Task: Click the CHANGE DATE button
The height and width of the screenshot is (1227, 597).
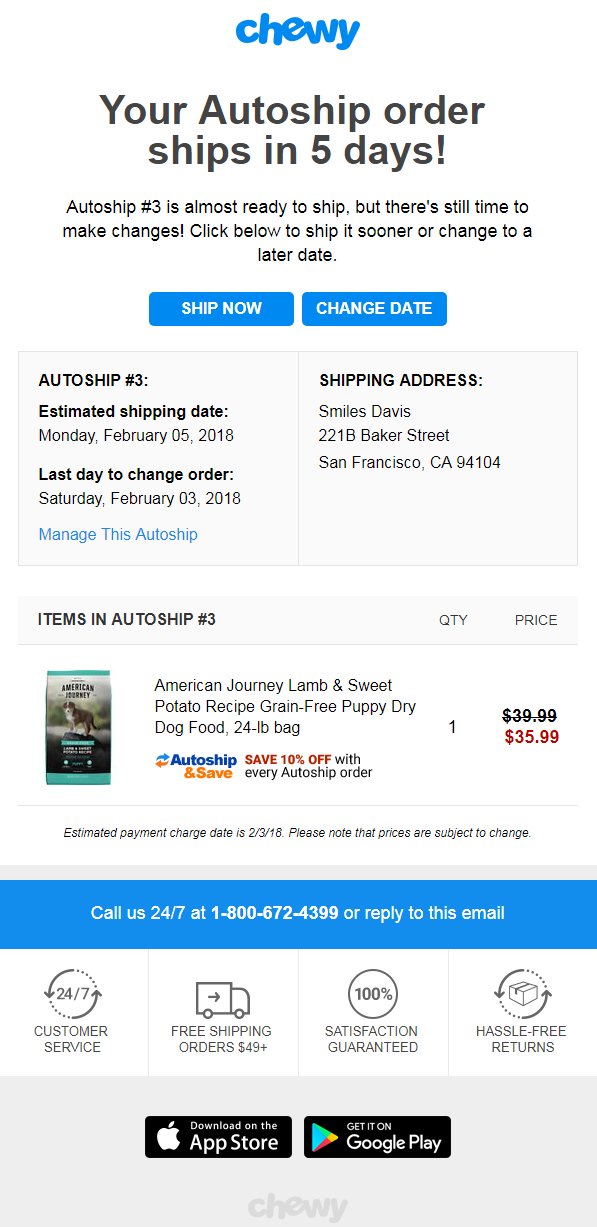Action: pos(374,309)
